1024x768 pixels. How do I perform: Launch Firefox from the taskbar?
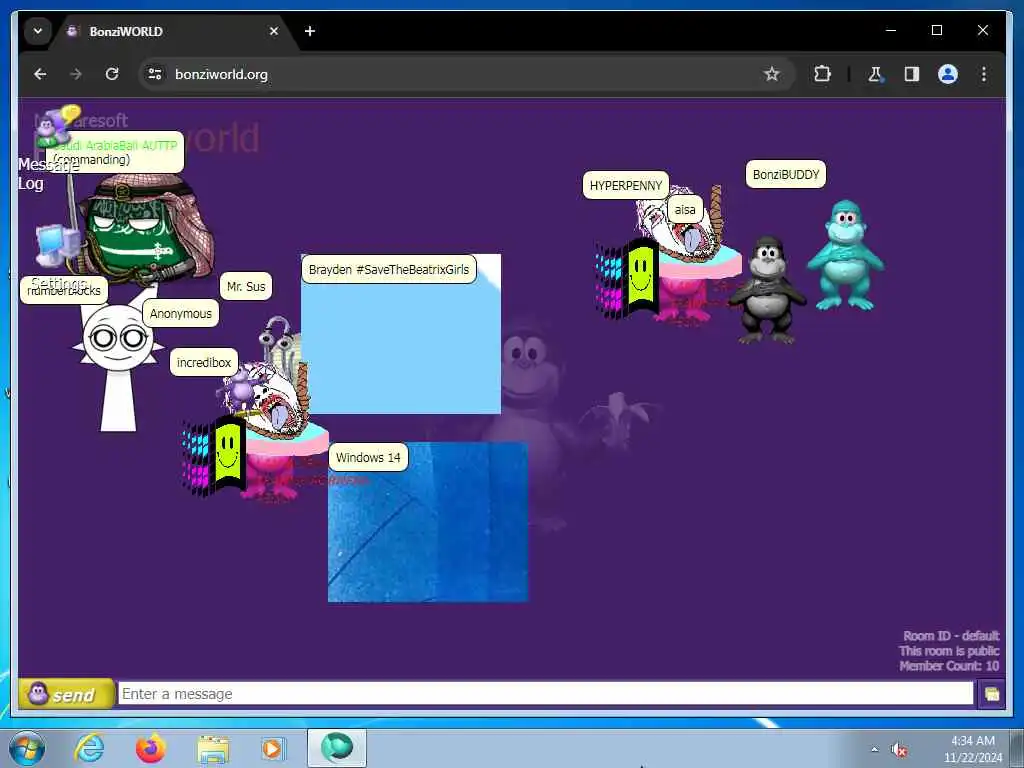tap(150, 748)
